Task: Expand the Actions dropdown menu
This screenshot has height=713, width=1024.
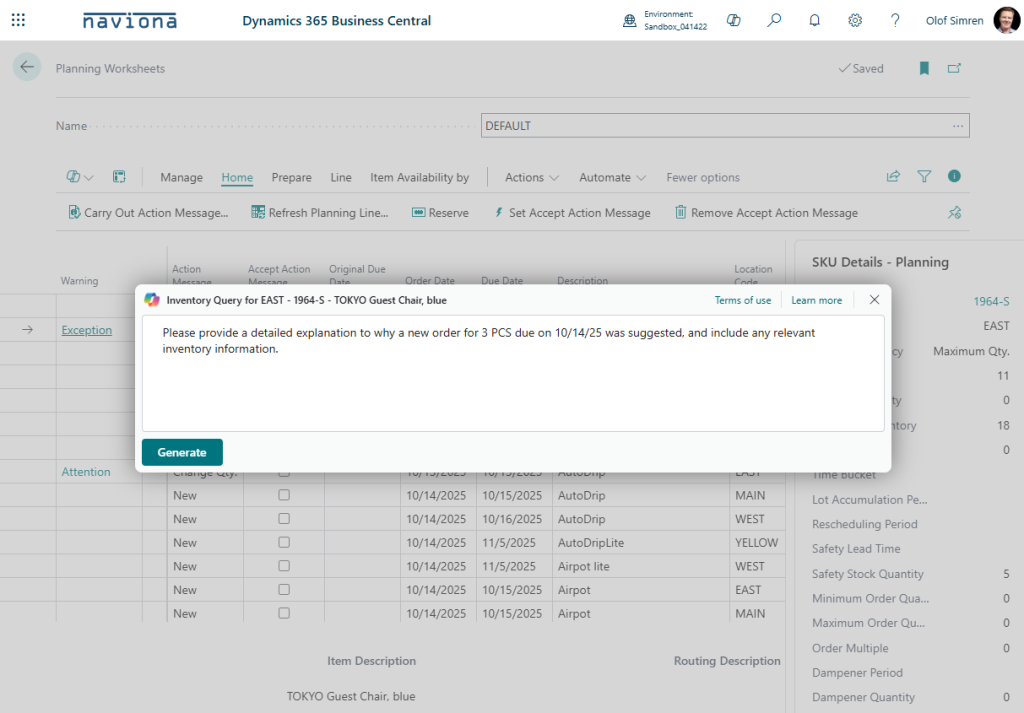Action: point(531,177)
